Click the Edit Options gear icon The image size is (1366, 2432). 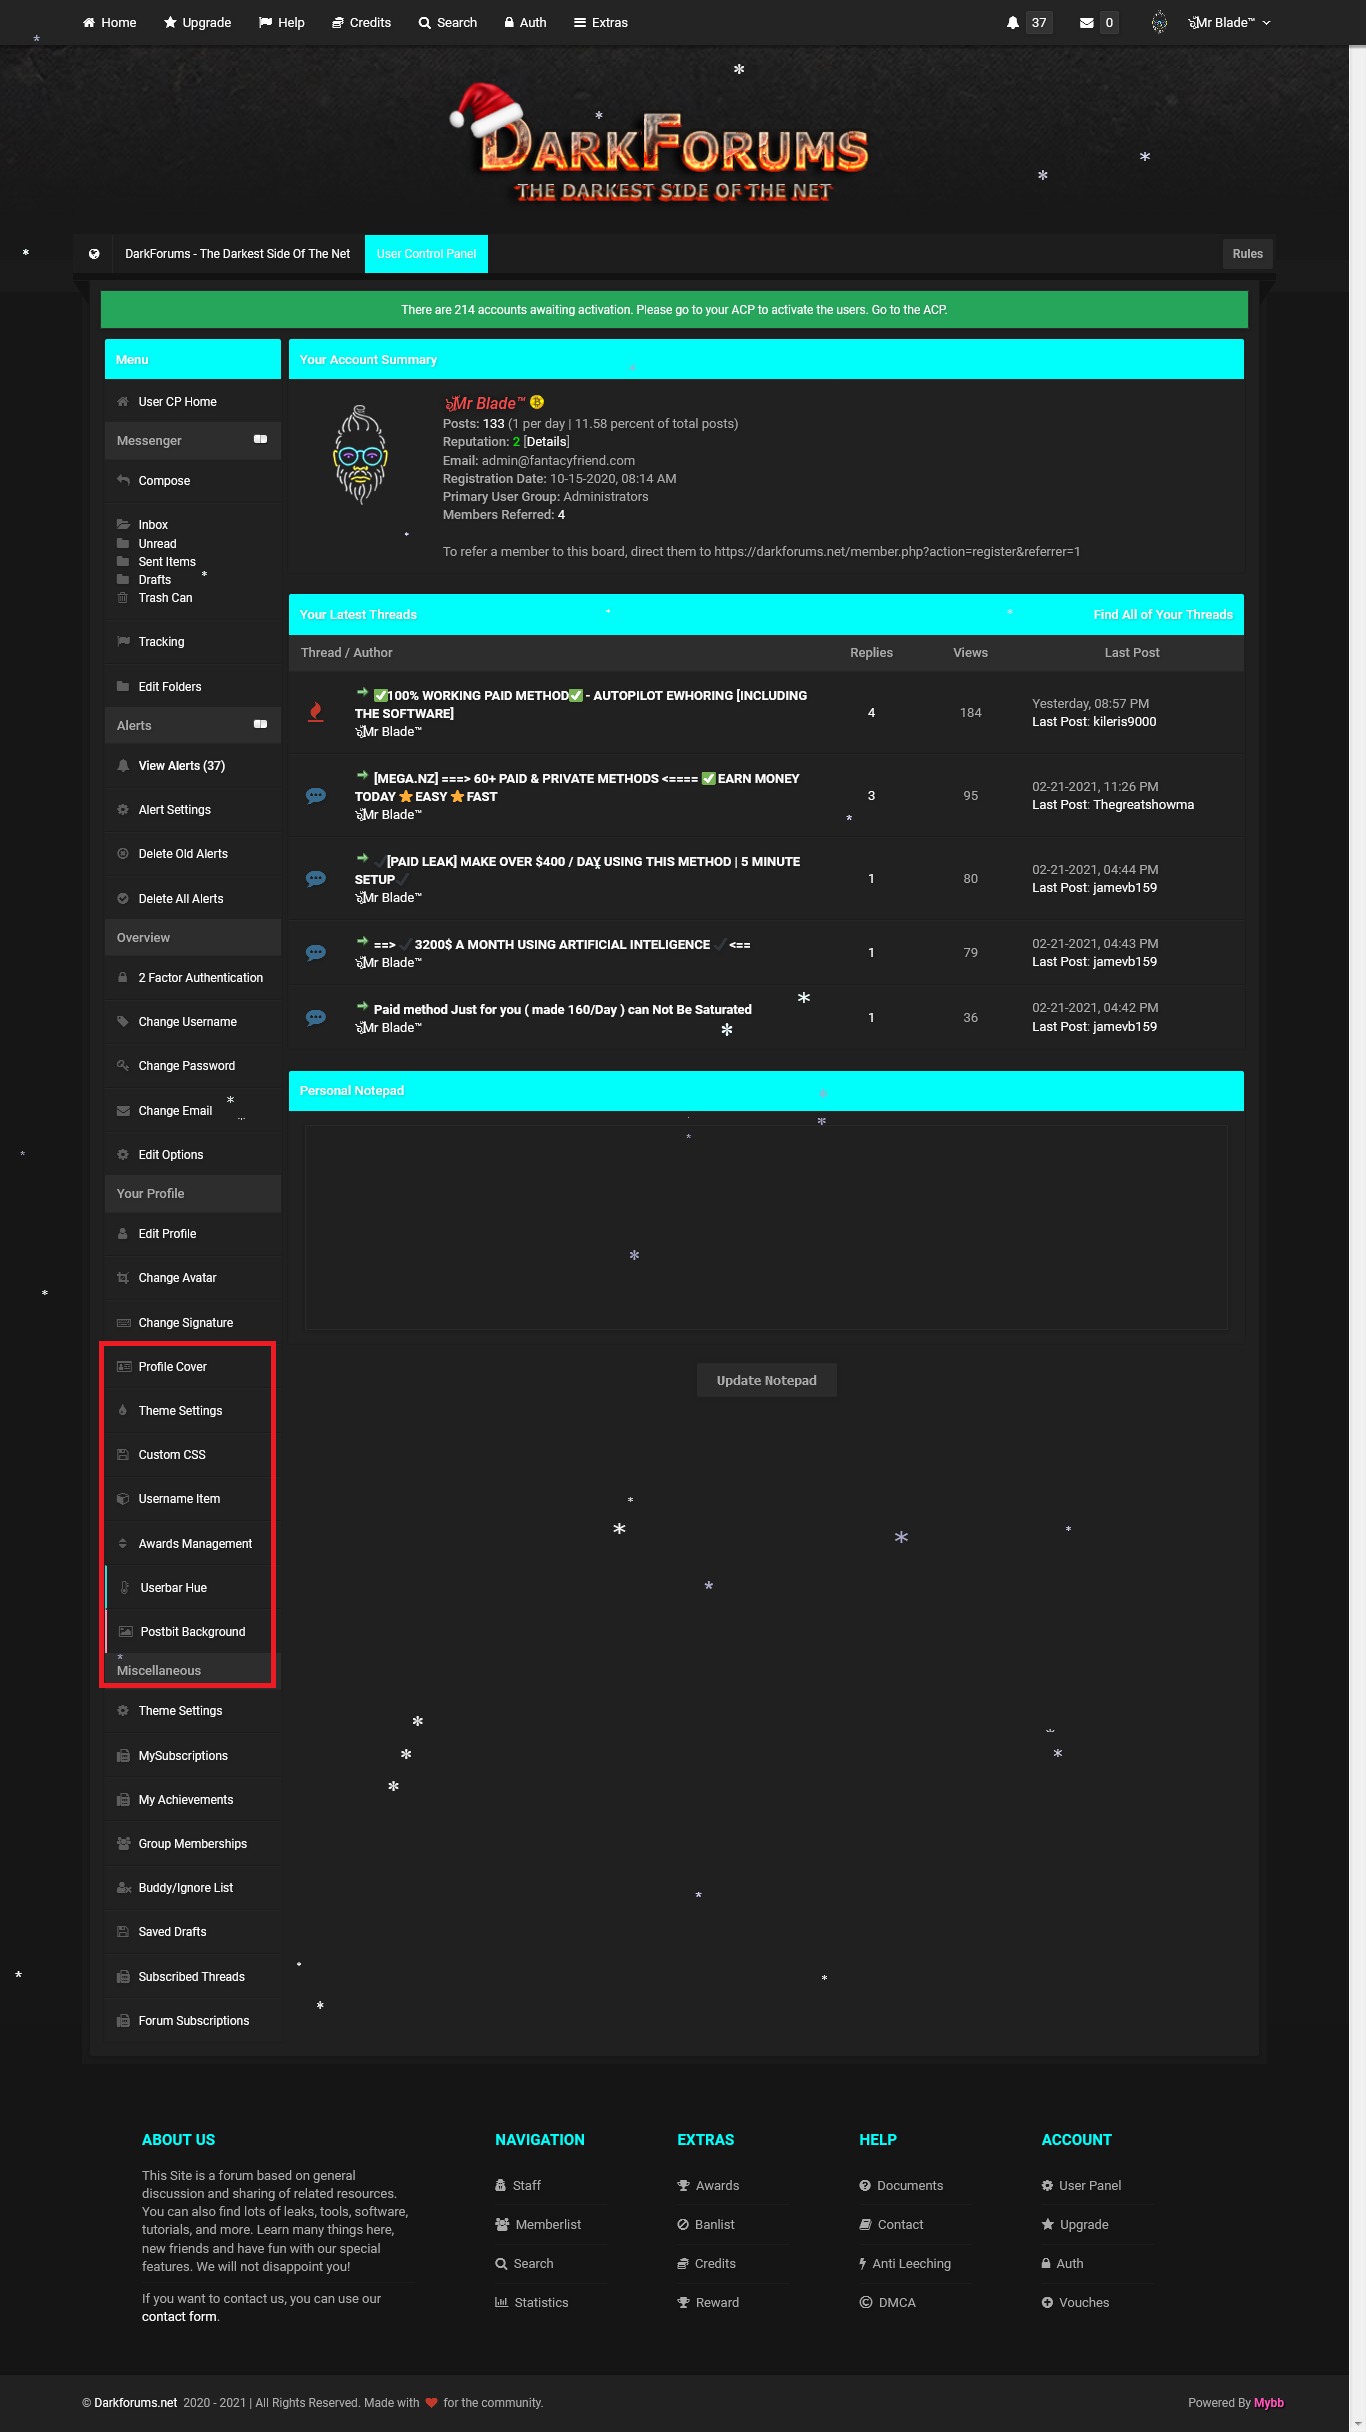point(123,1154)
